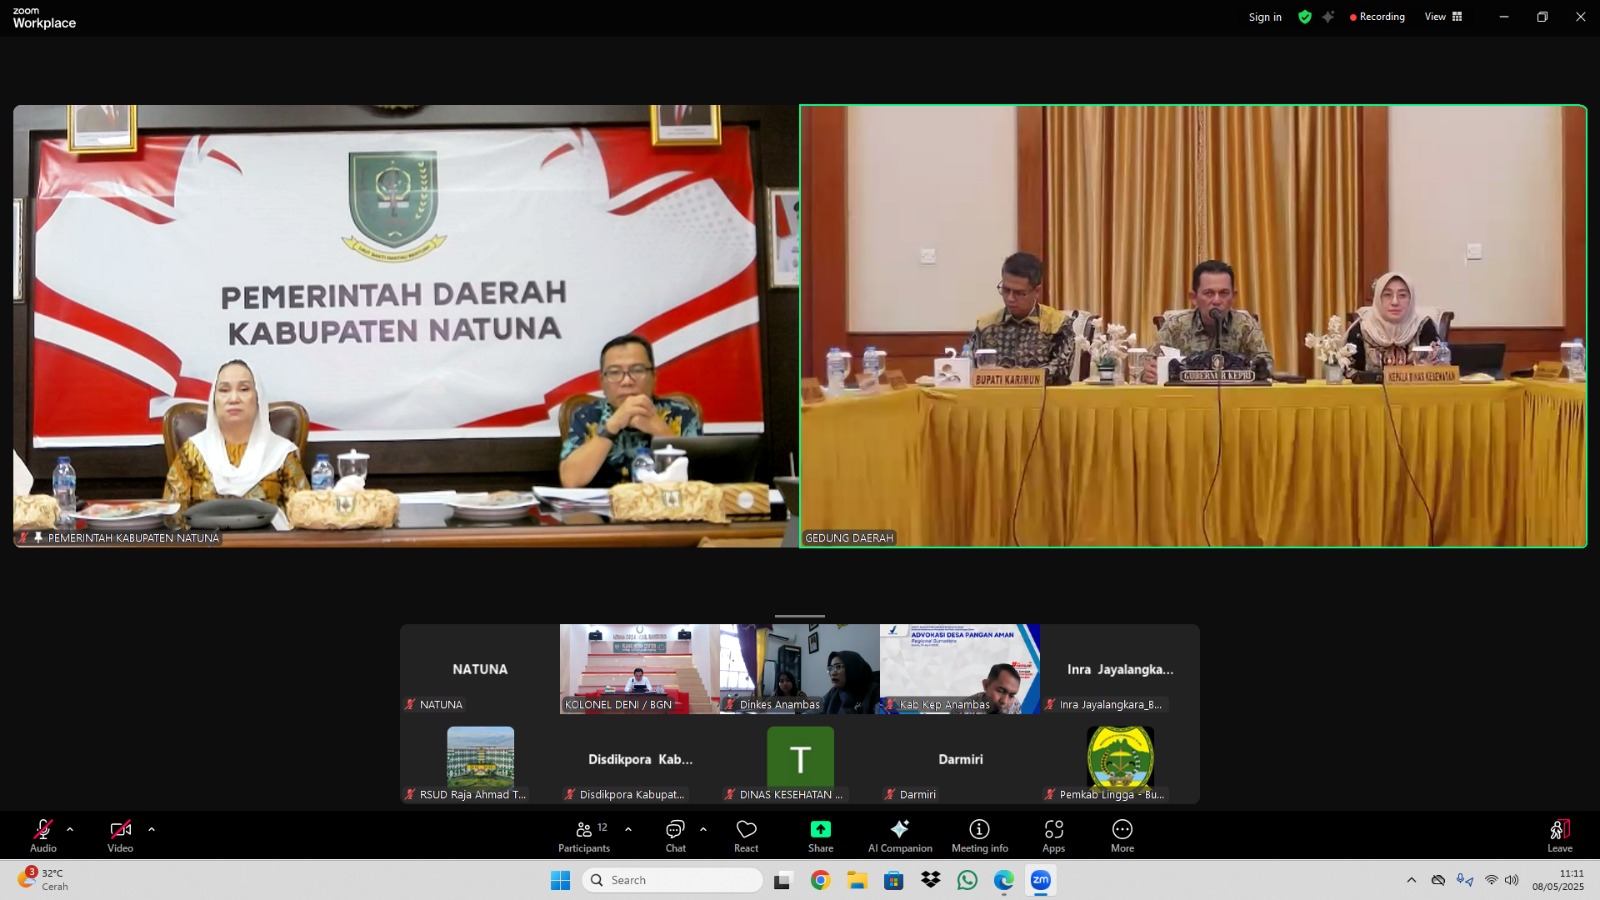Viewport: 1600px width, 900px height.
Task: View Meeting info
Action: pyautogui.click(x=977, y=834)
